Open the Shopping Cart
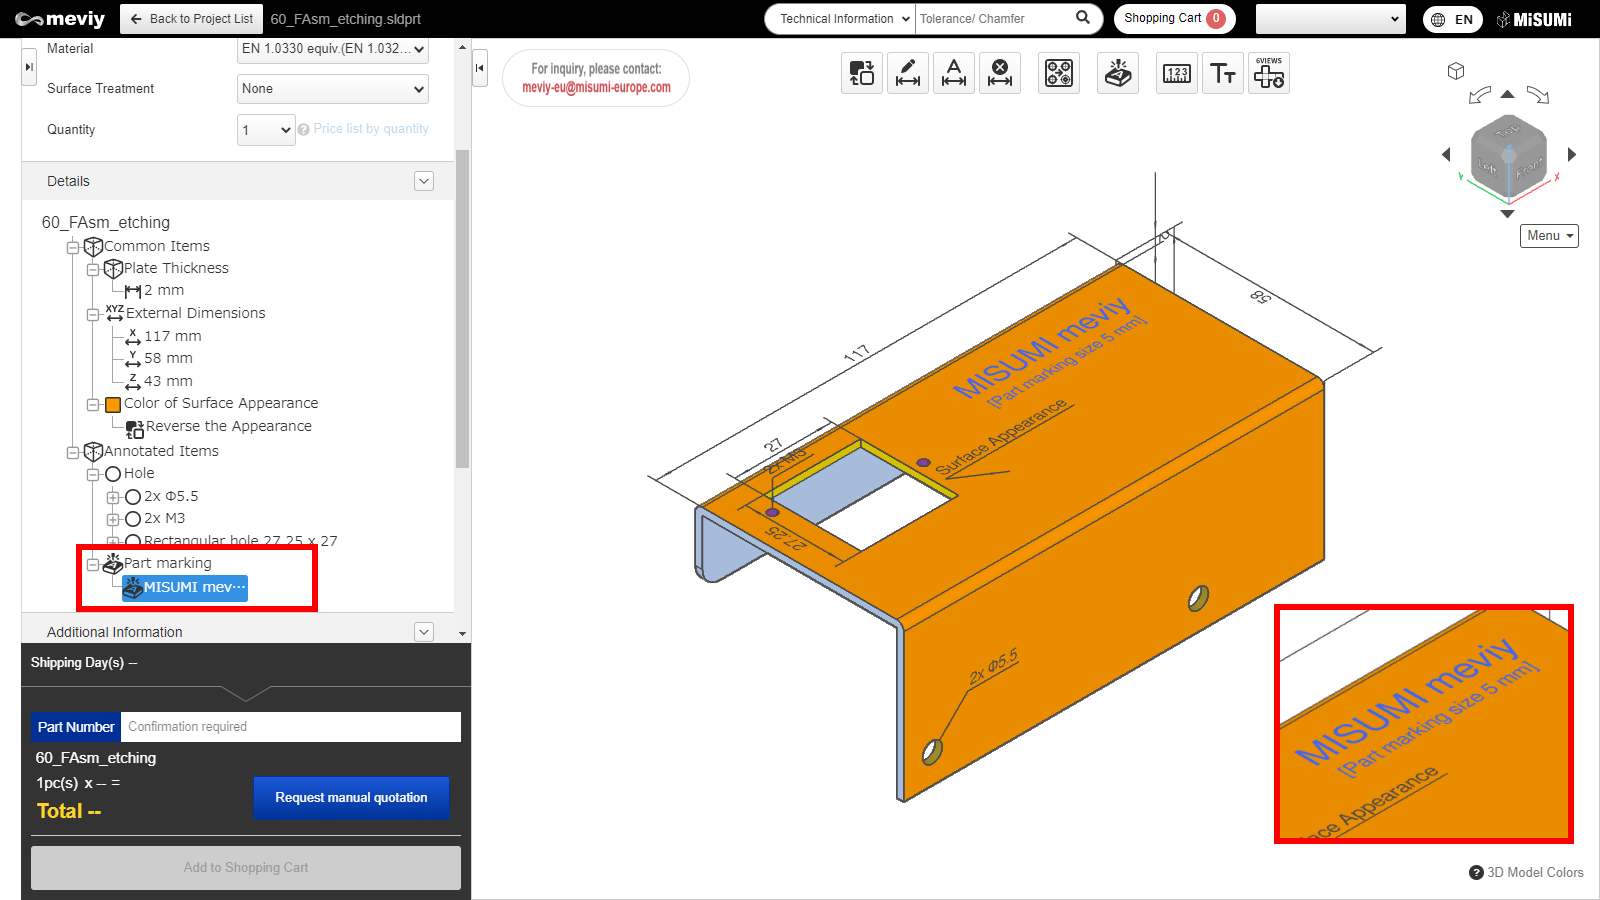This screenshot has width=1600, height=900. pyautogui.click(x=1175, y=18)
